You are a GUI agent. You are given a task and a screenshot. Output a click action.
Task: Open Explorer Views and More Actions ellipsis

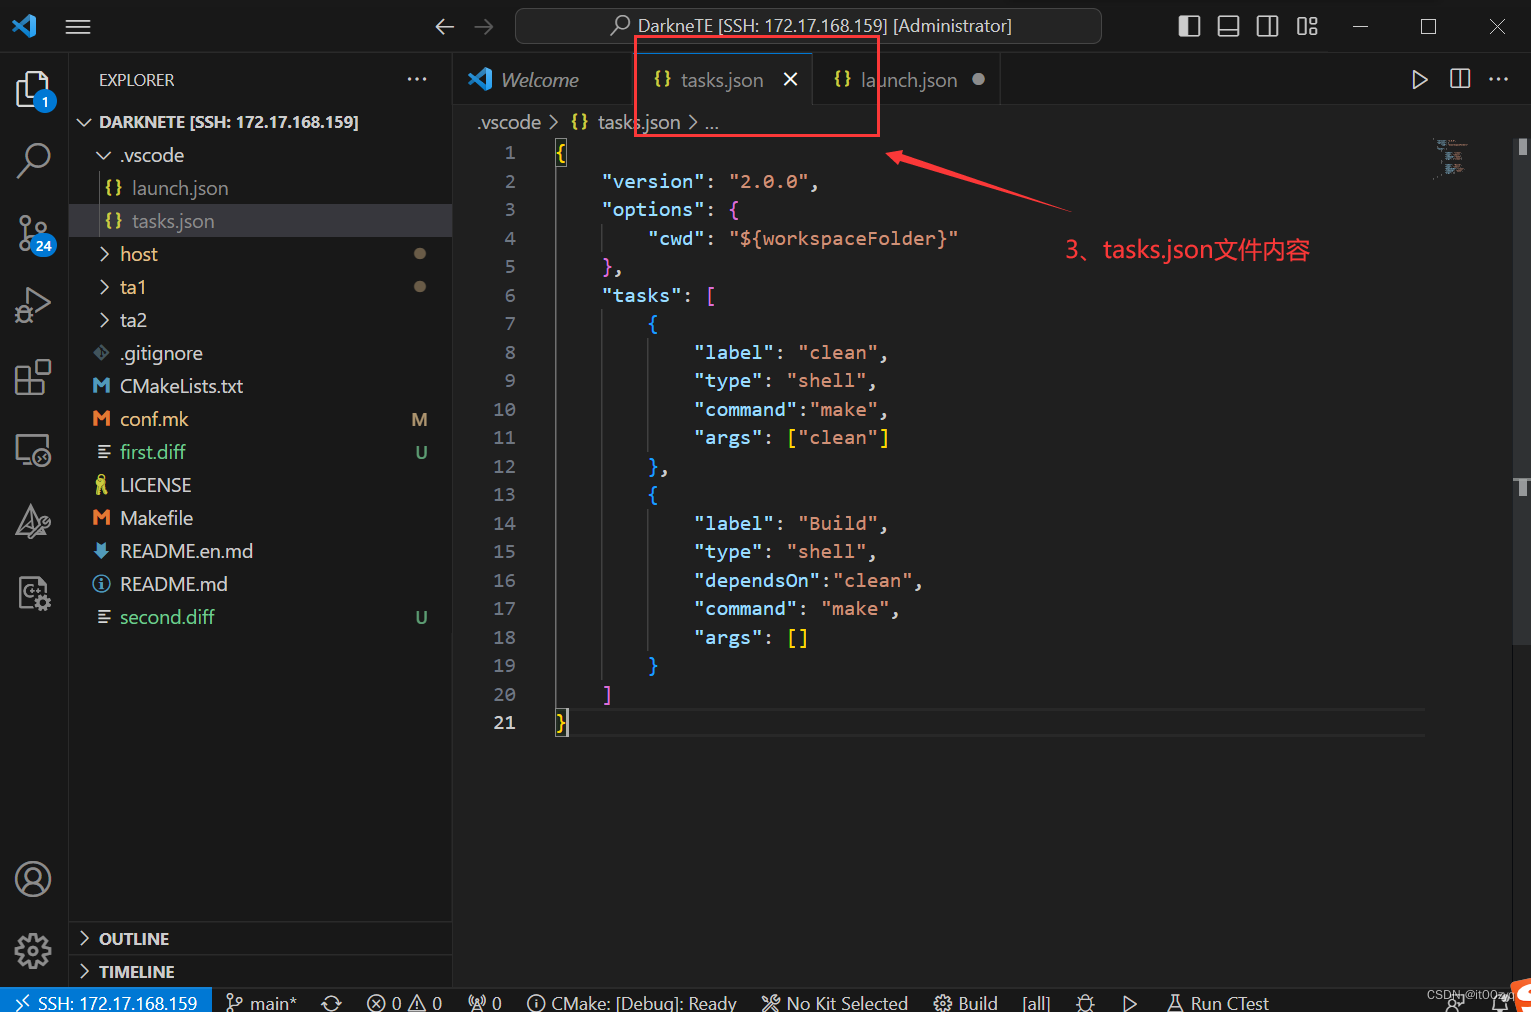click(417, 79)
